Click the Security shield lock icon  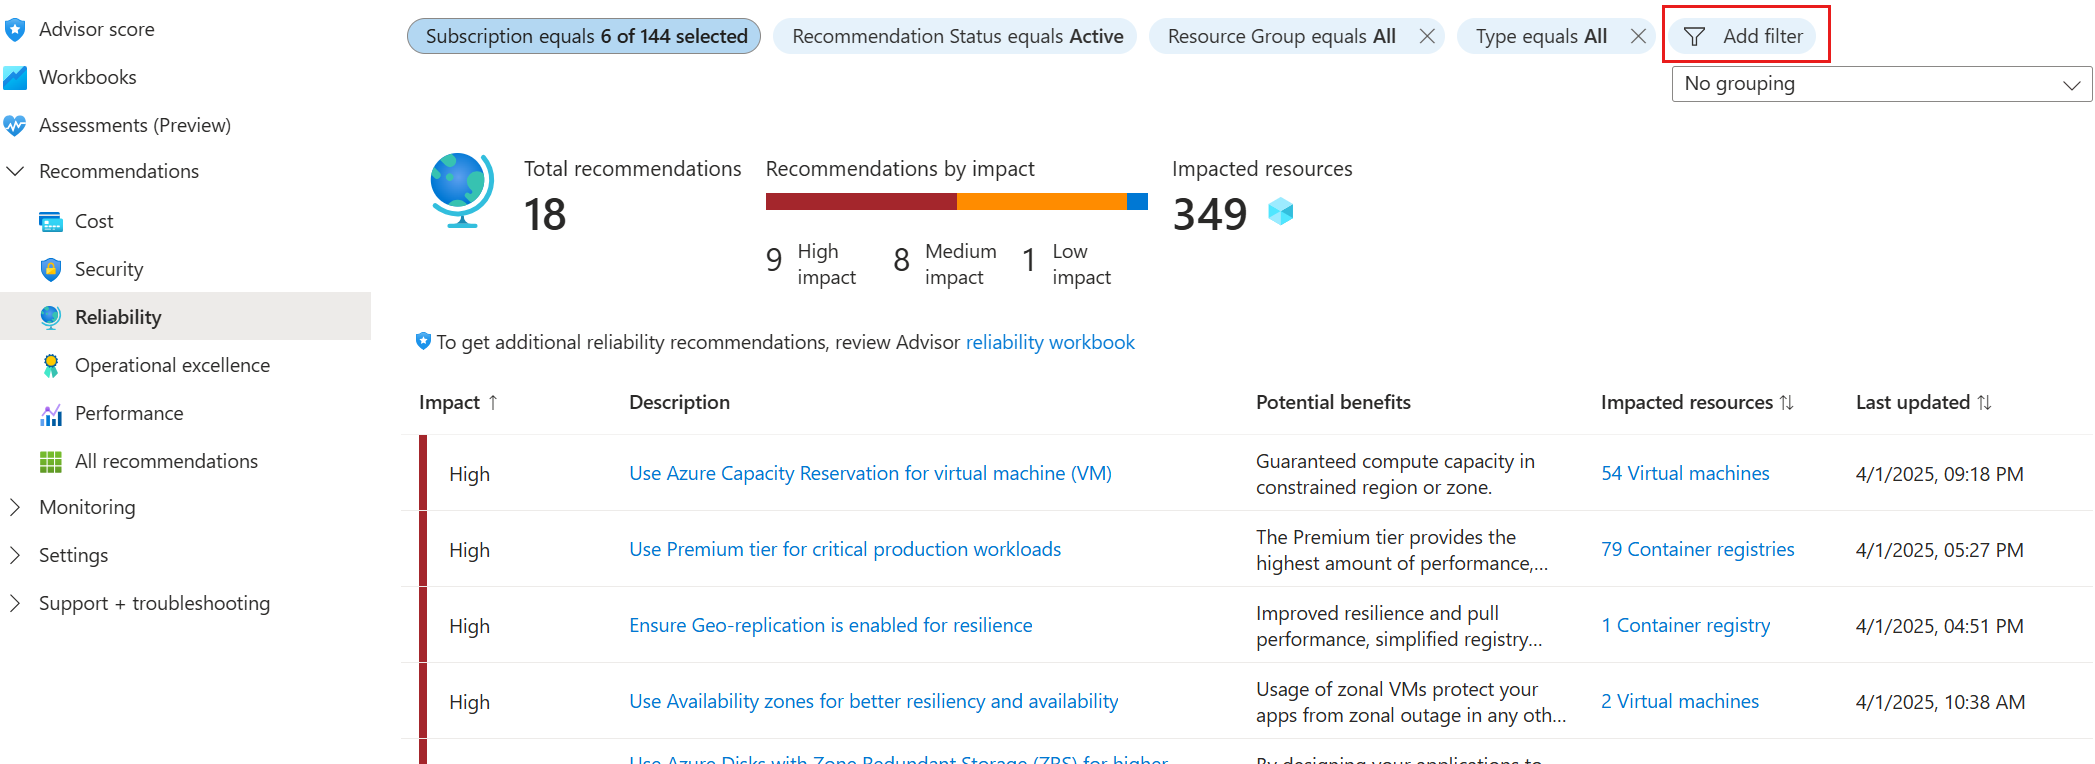(x=51, y=269)
